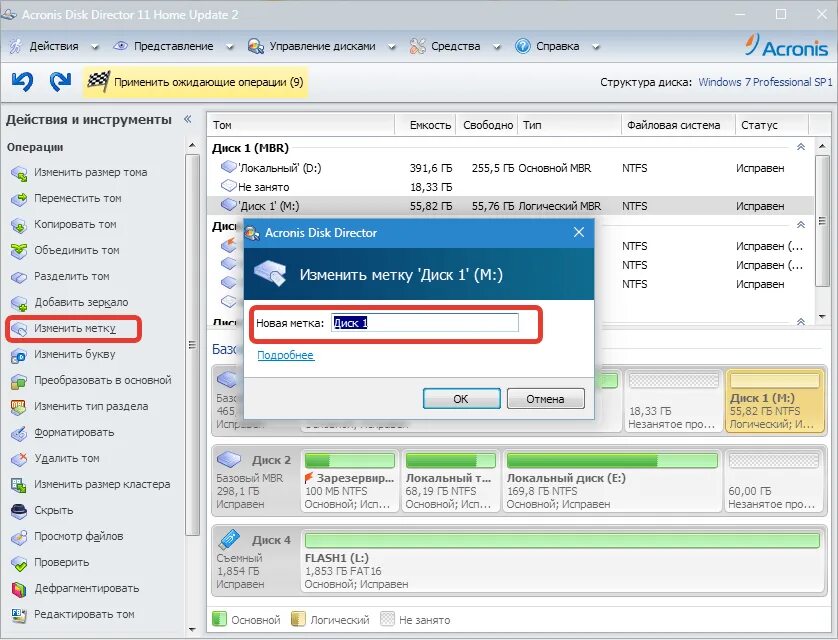Open the Справка menu
This screenshot has width=838, height=640.
tap(557, 46)
